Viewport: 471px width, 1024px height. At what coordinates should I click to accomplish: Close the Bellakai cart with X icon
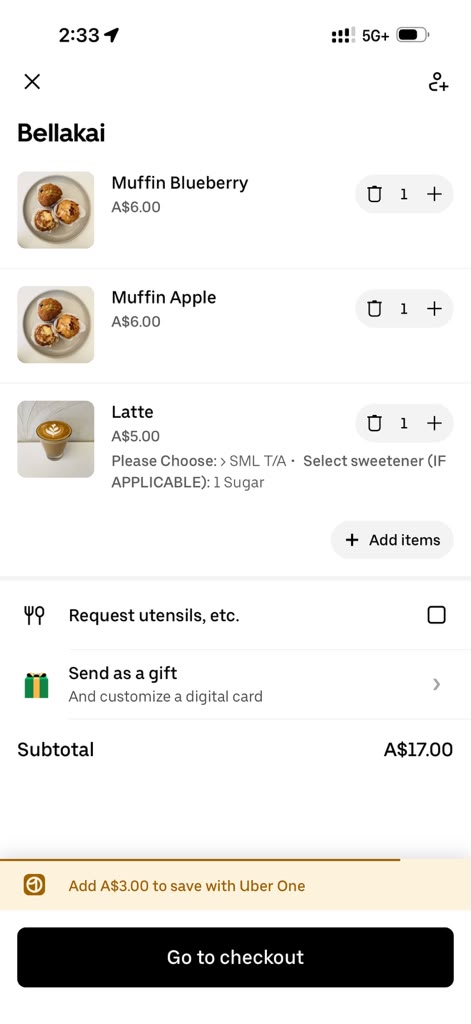click(32, 82)
